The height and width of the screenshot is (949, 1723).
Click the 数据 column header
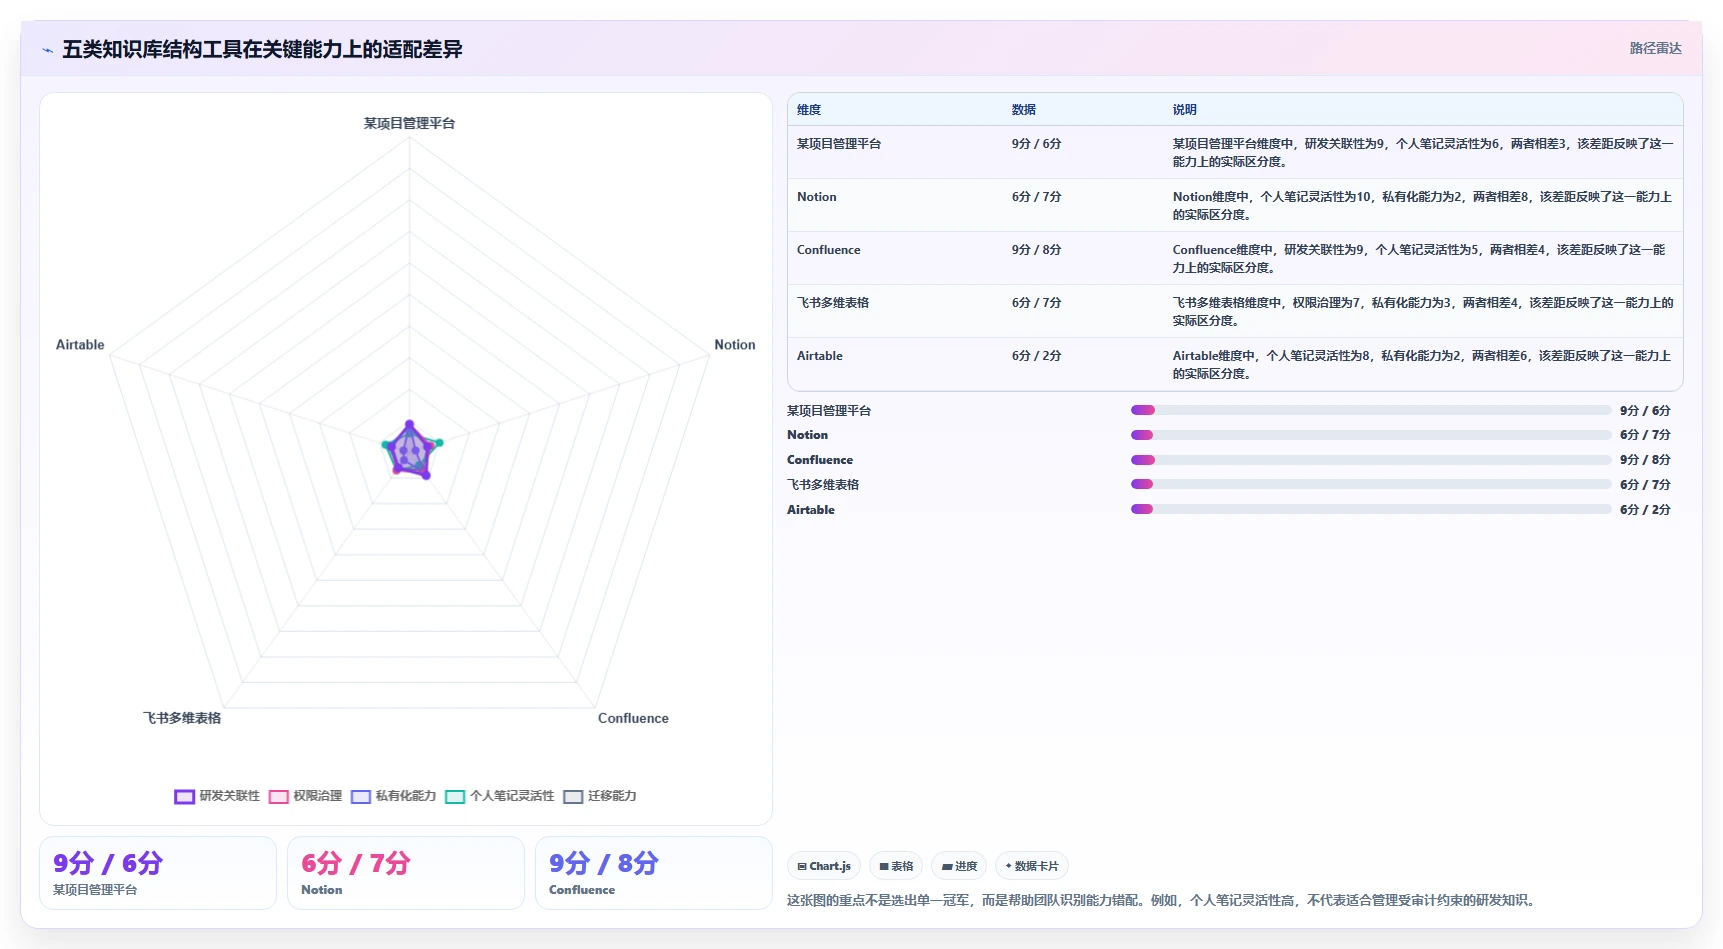1023,110
